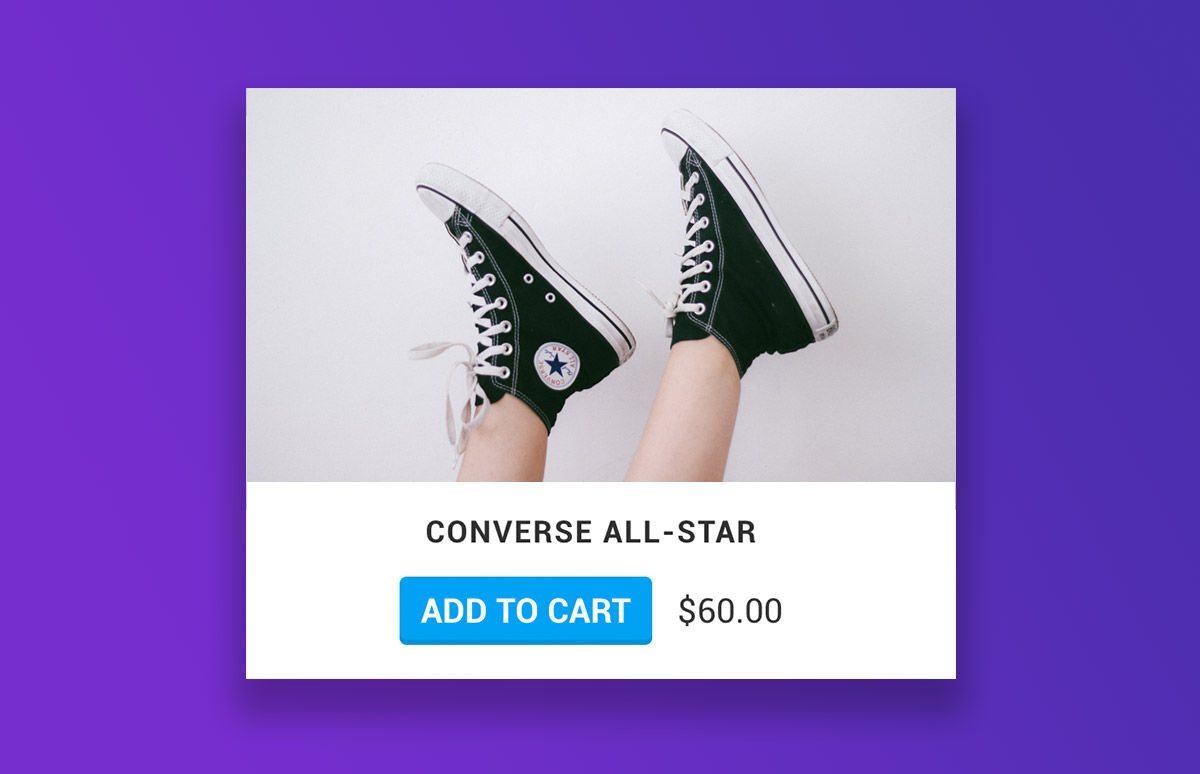
Task: Open the sneaker product photo
Action: pos(601,285)
